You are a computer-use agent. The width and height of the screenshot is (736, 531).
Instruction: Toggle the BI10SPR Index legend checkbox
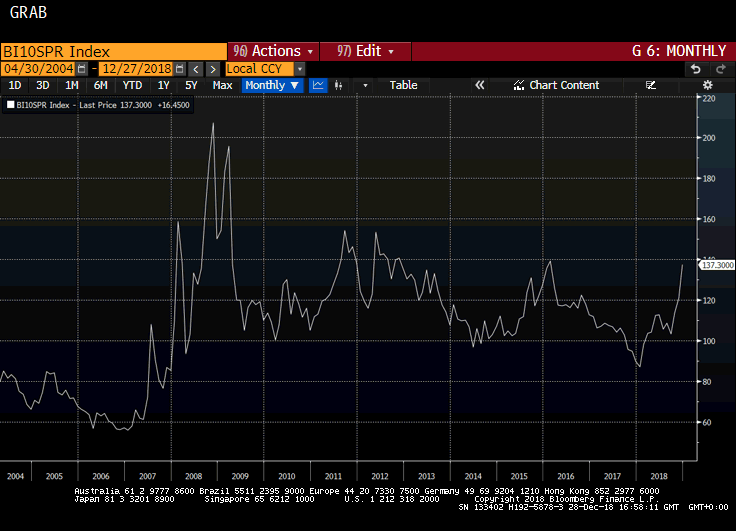click(10, 103)
